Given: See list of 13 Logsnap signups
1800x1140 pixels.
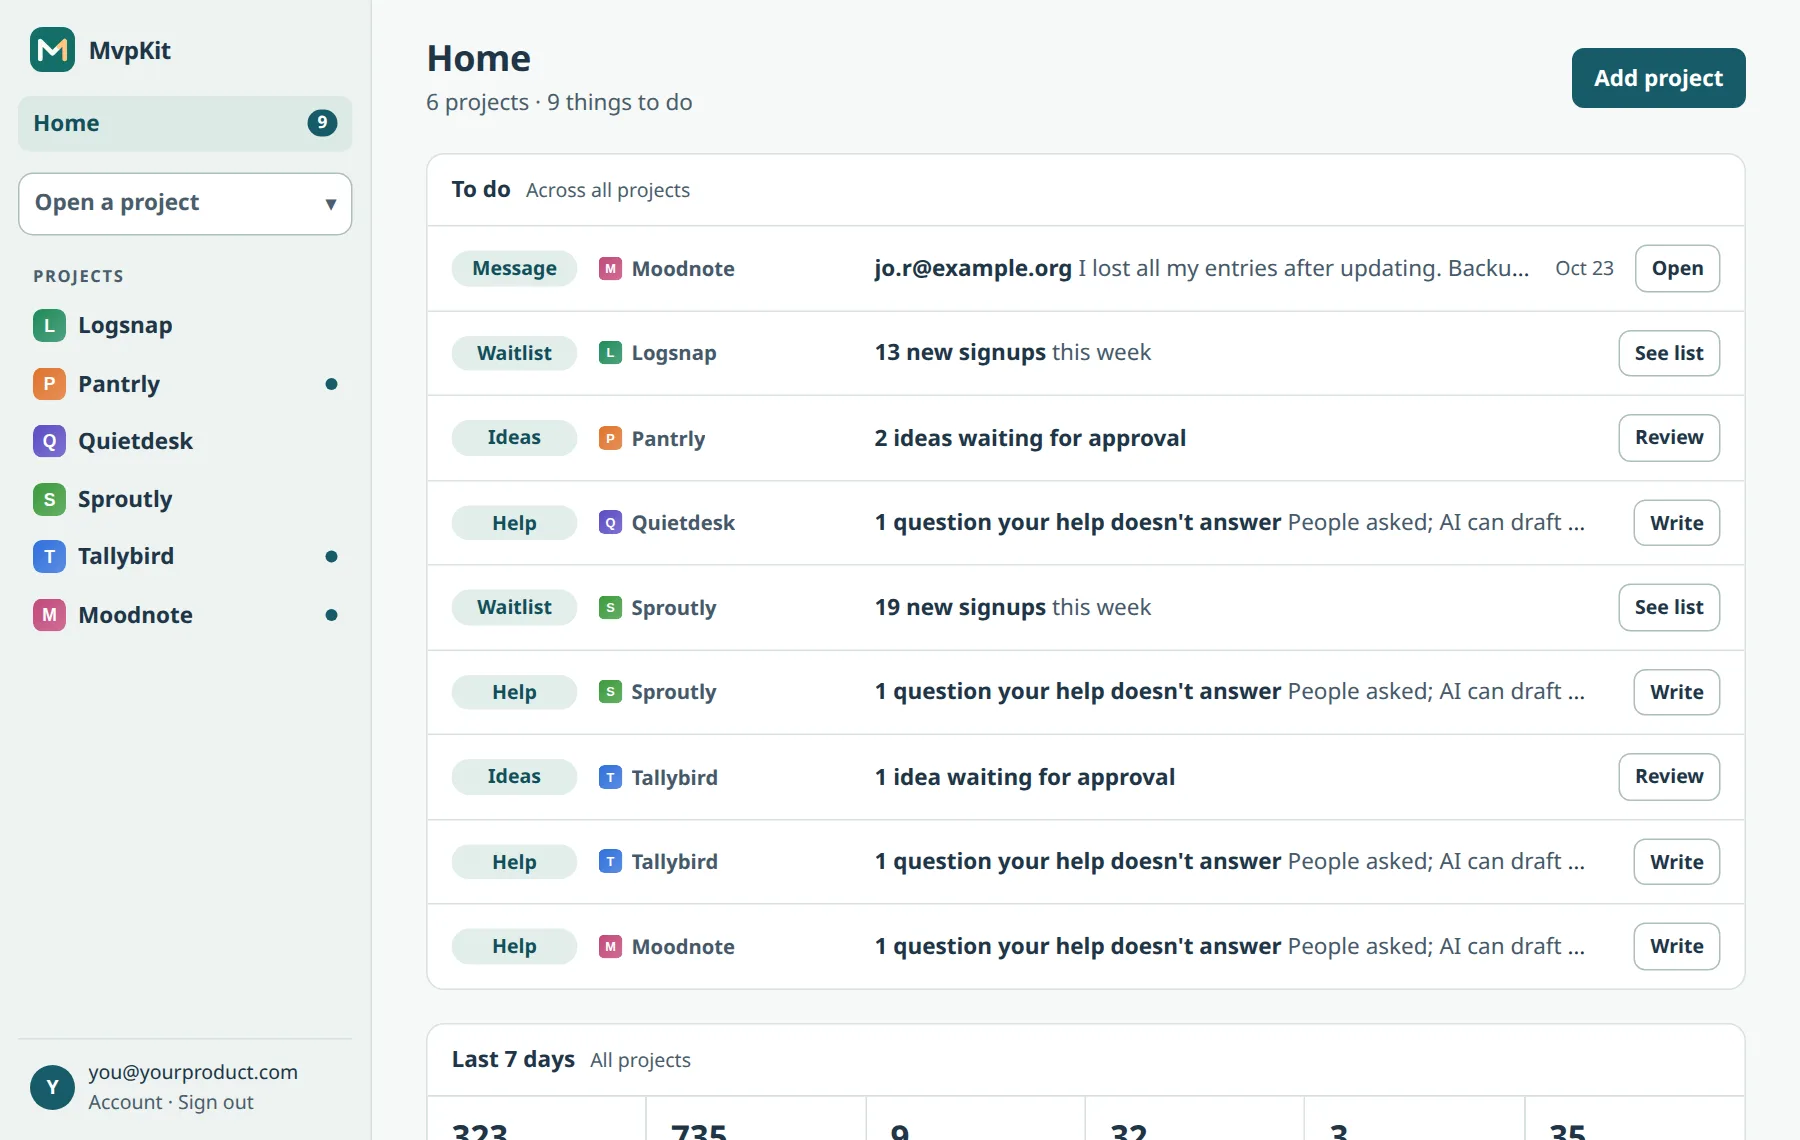Looking at the screenshot, I should coord(1669,353).
